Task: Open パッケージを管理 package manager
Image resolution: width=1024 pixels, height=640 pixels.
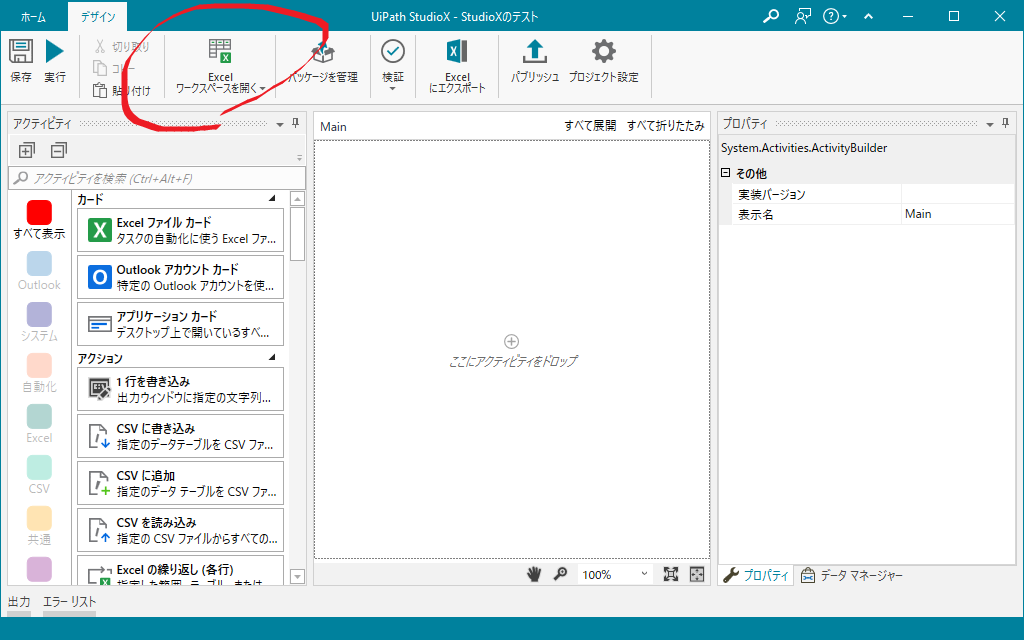Action: click(323, 62)
